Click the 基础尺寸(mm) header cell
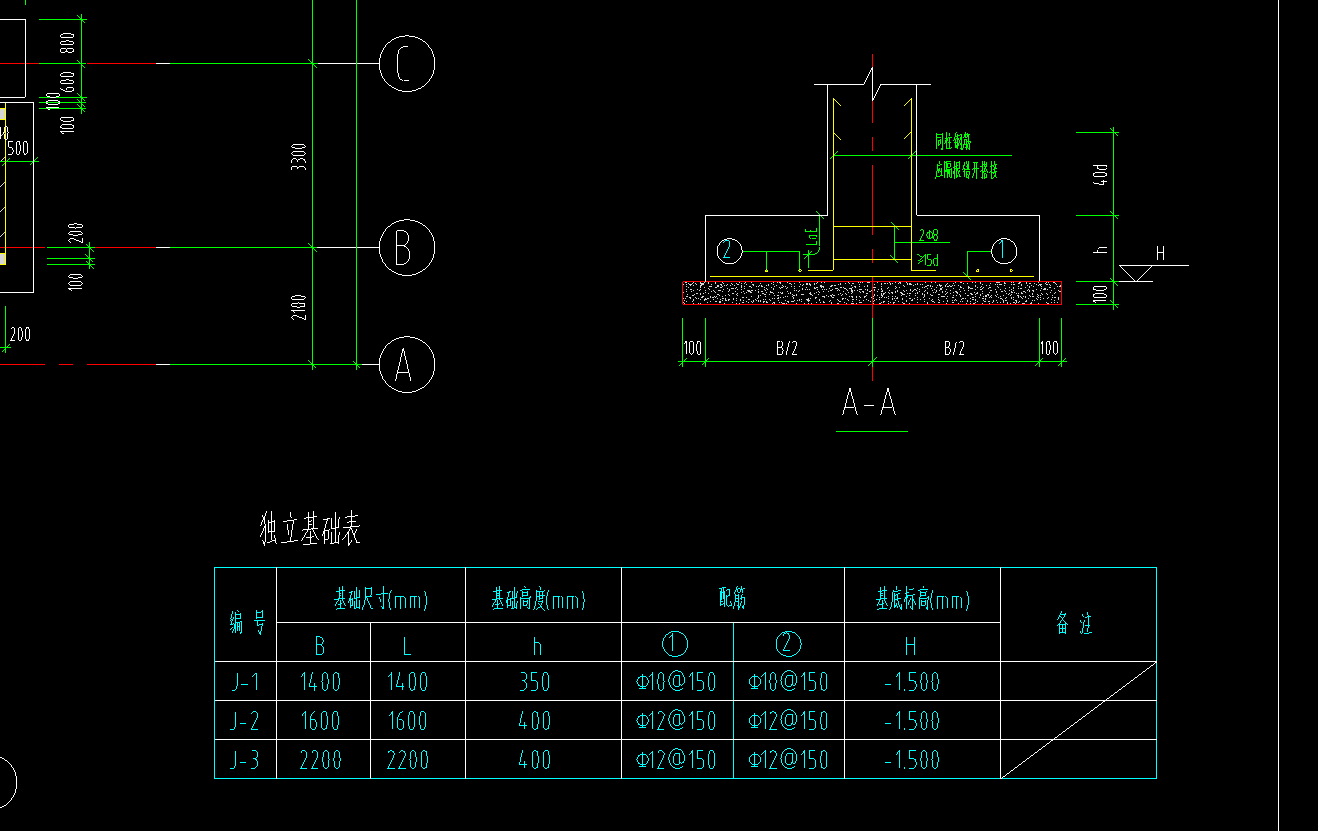Image resolution: width=1318 pixels, height=831 pixels. [381, 601]
